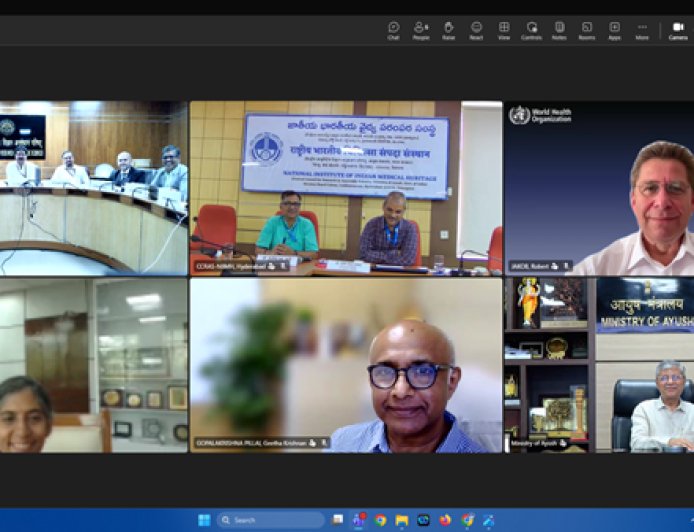
Task: Select the World Health Organization video tile
Action: (599, 188)
